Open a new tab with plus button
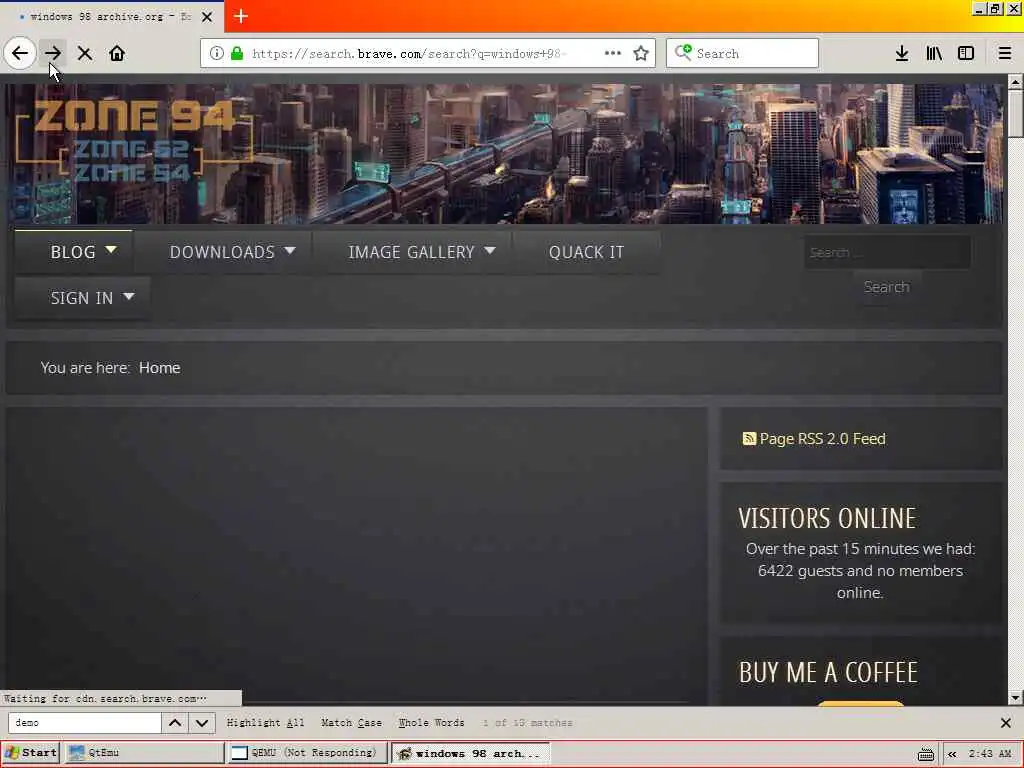 tap(241, 16)
